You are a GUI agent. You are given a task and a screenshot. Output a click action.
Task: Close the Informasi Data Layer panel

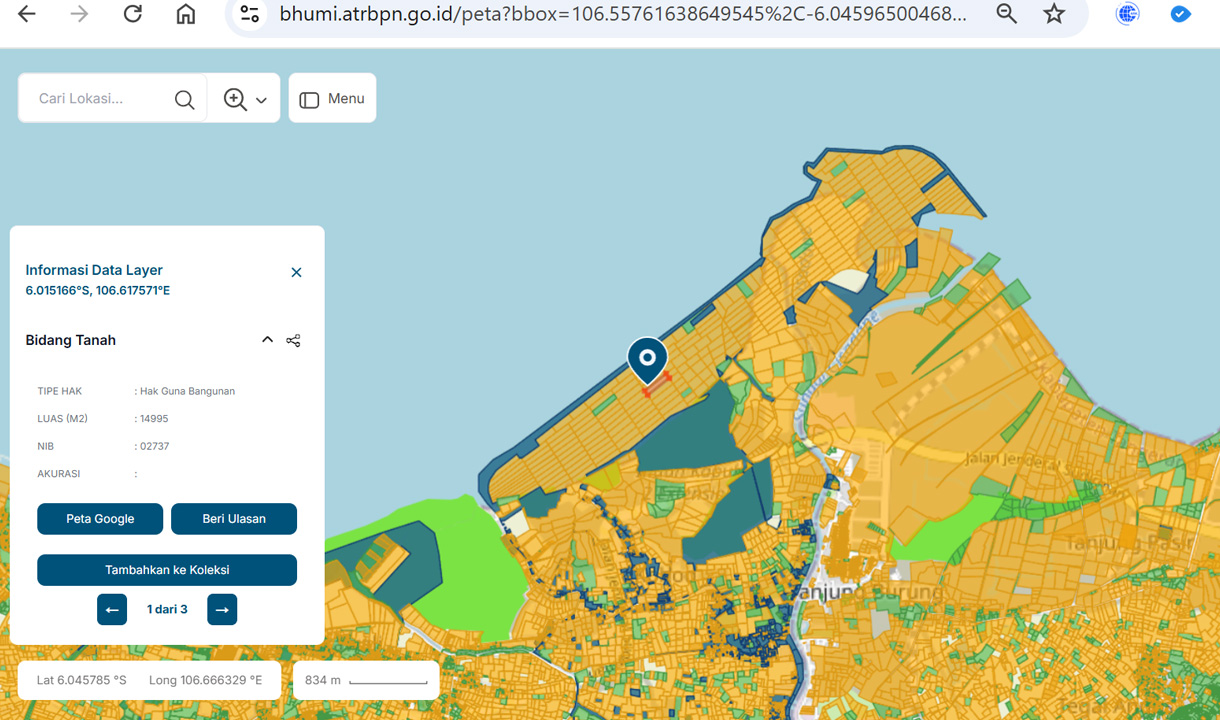tap(296, 272)
